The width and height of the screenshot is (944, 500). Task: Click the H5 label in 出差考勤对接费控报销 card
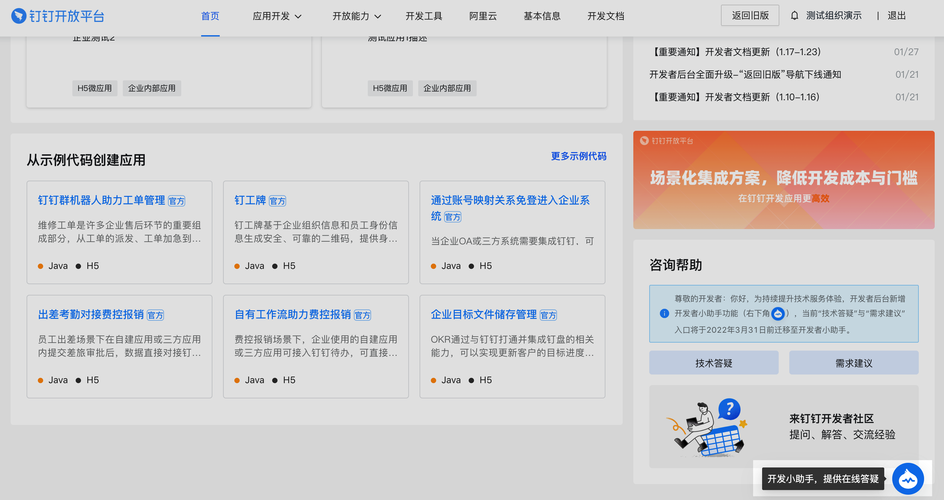click(93, 380)
